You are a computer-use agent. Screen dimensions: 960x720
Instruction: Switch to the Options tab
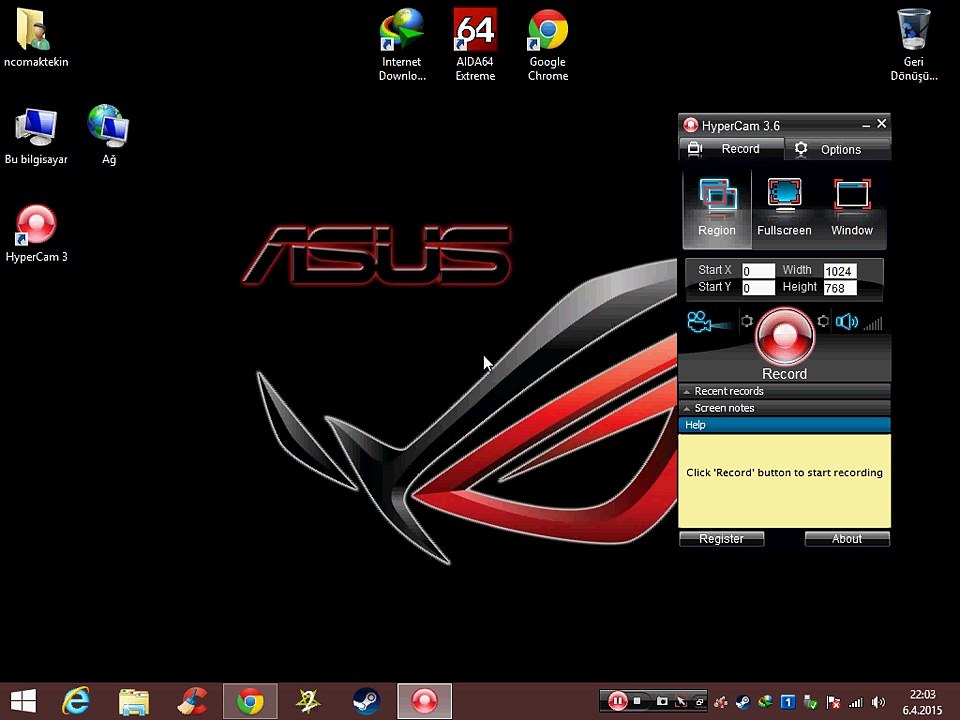(x=838, y=149)
